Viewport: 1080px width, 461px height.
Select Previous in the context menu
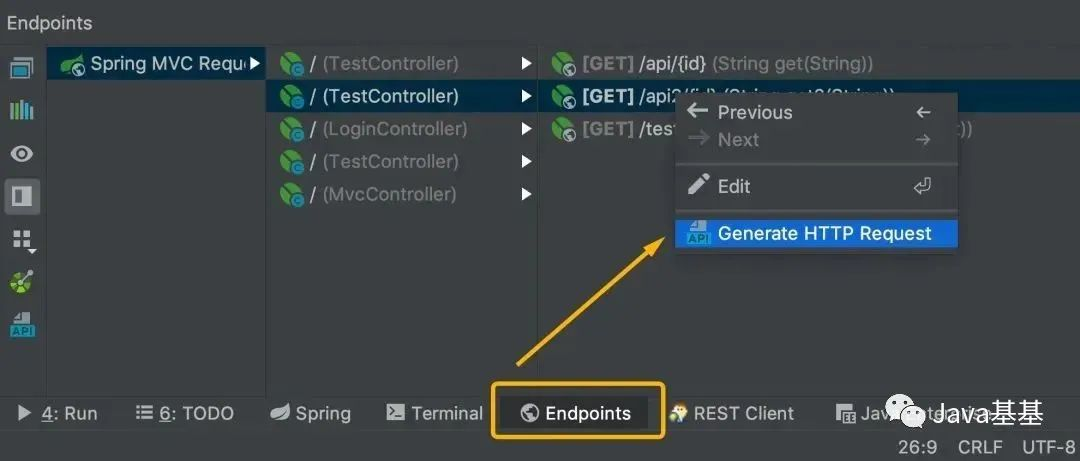[816, 112]
